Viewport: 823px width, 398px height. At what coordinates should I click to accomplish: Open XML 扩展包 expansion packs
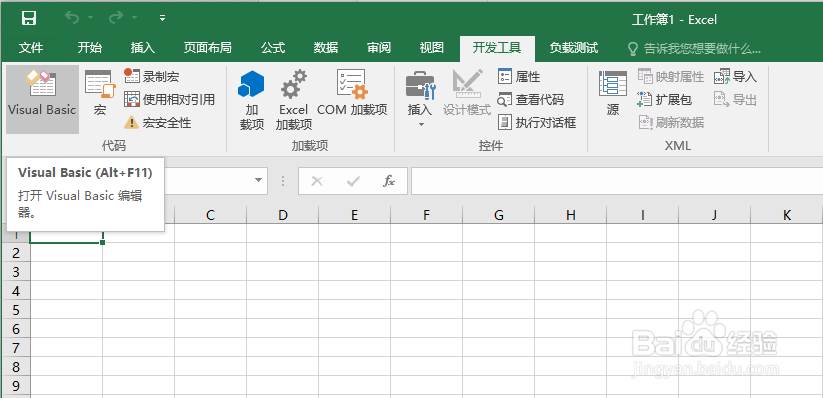pos(664,99)
